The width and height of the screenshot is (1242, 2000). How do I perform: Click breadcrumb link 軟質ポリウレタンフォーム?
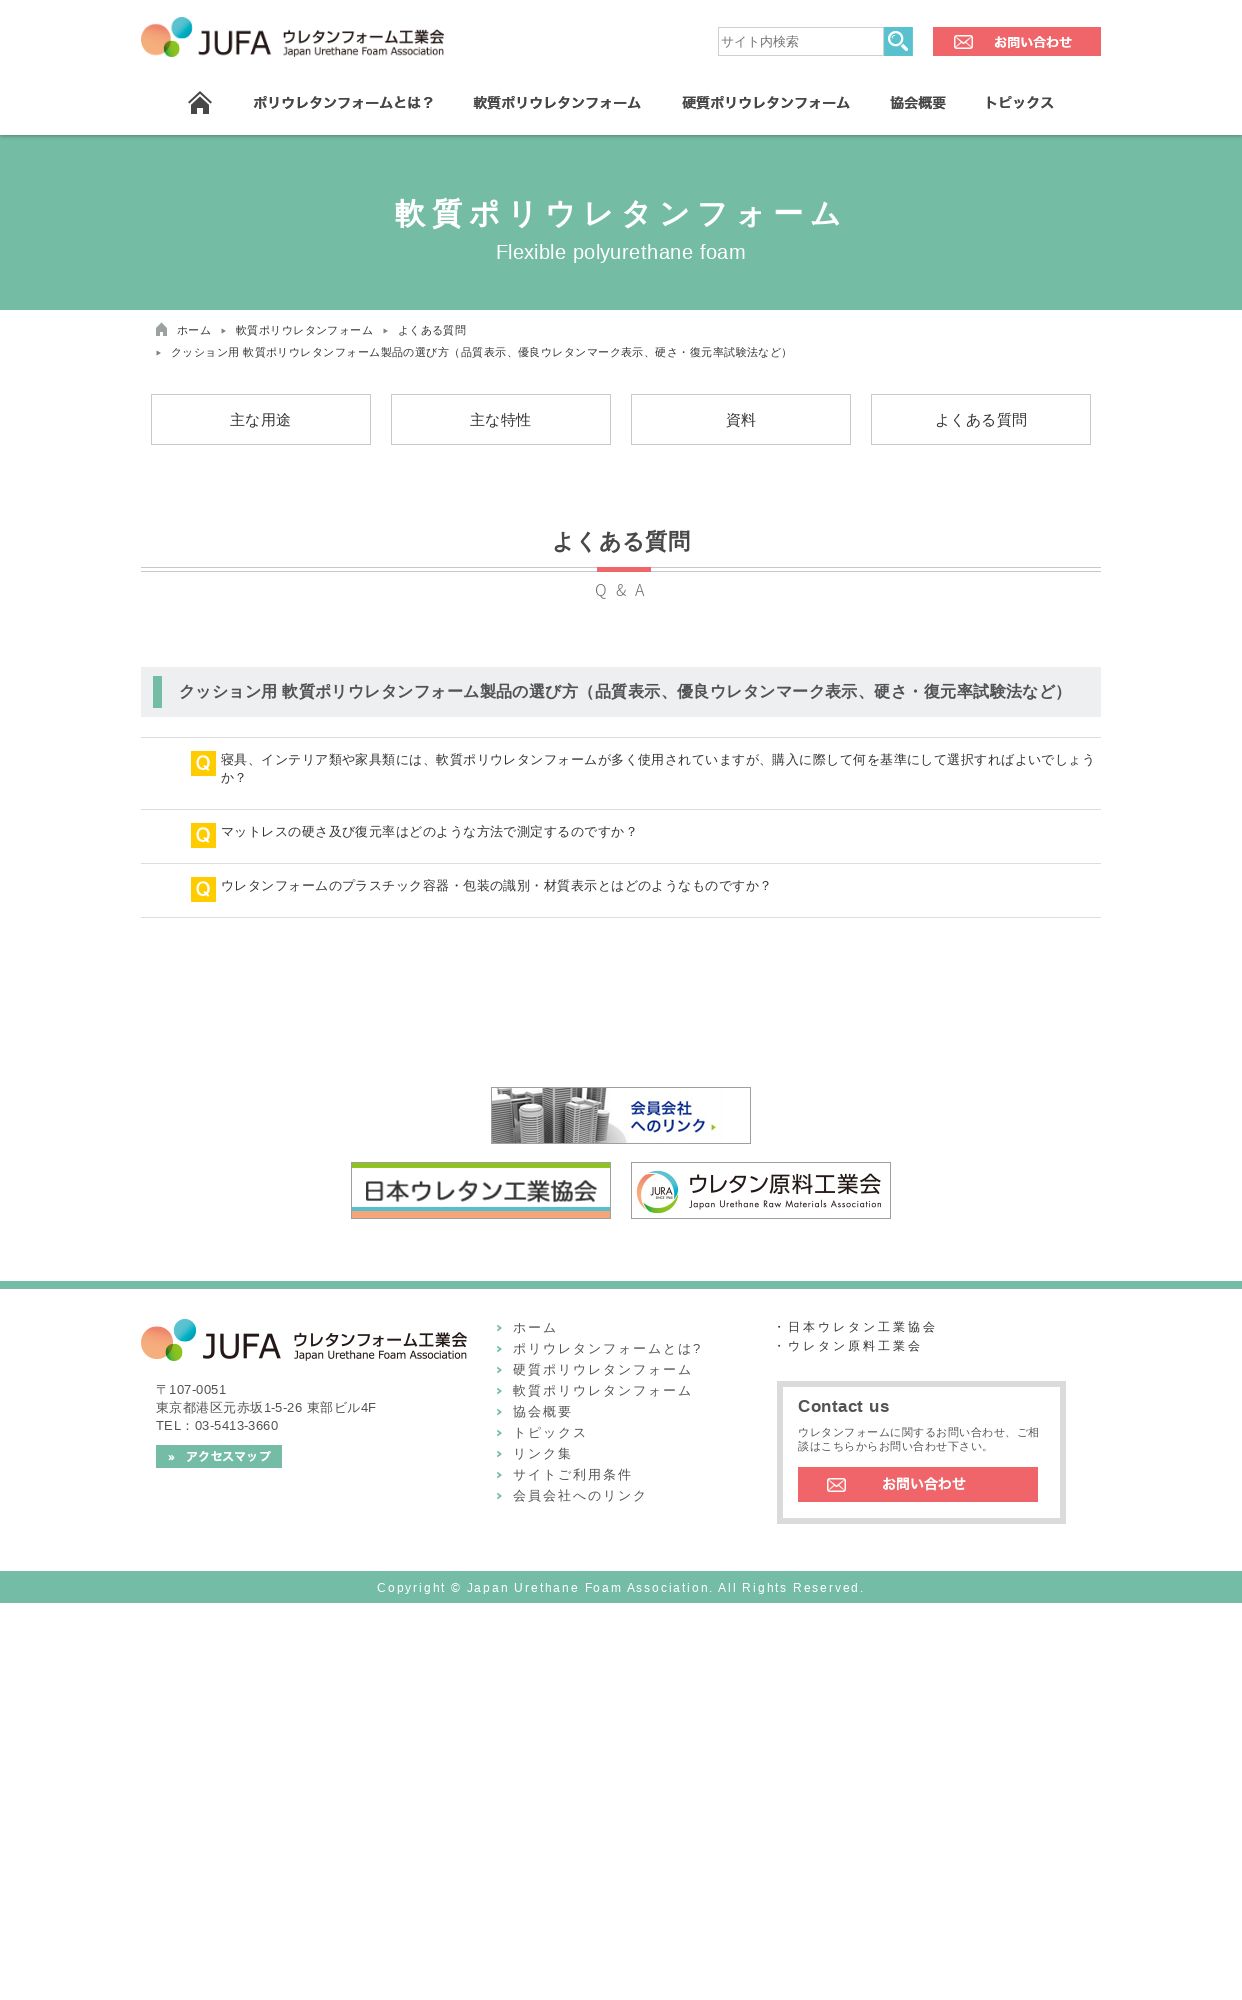pyautogui.click(x=304, y=330)
